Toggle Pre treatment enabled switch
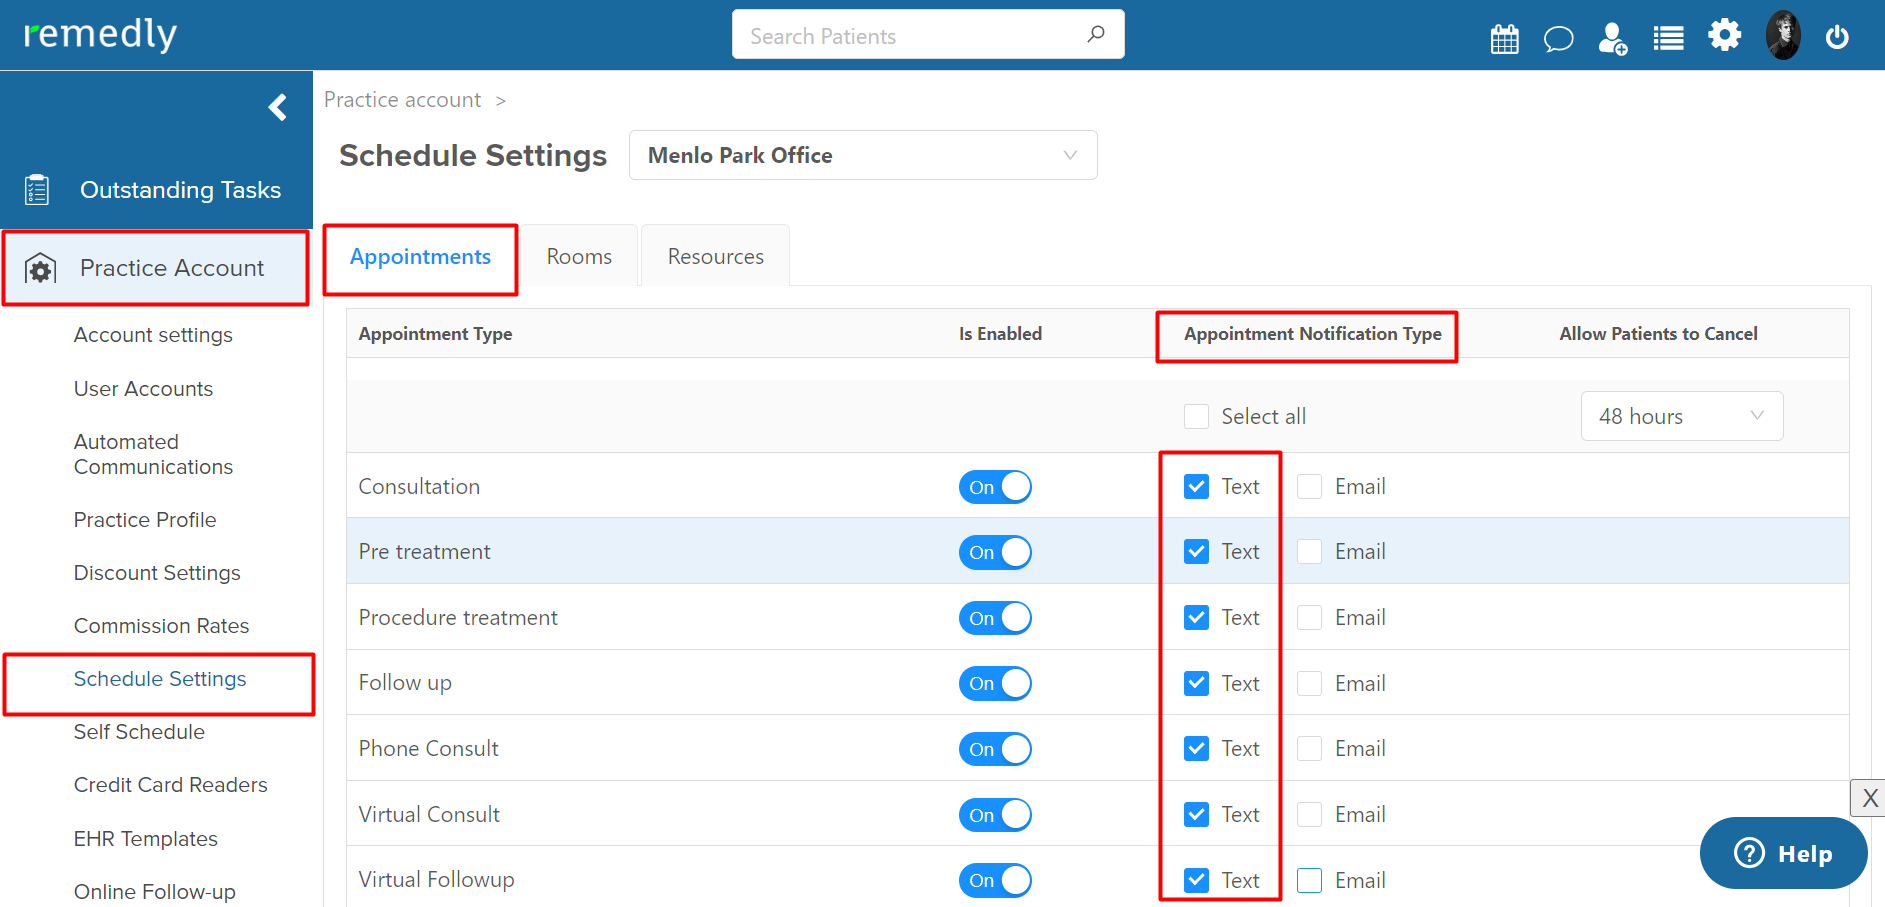The image size is (1885, 907). click(x=995, y=552)
